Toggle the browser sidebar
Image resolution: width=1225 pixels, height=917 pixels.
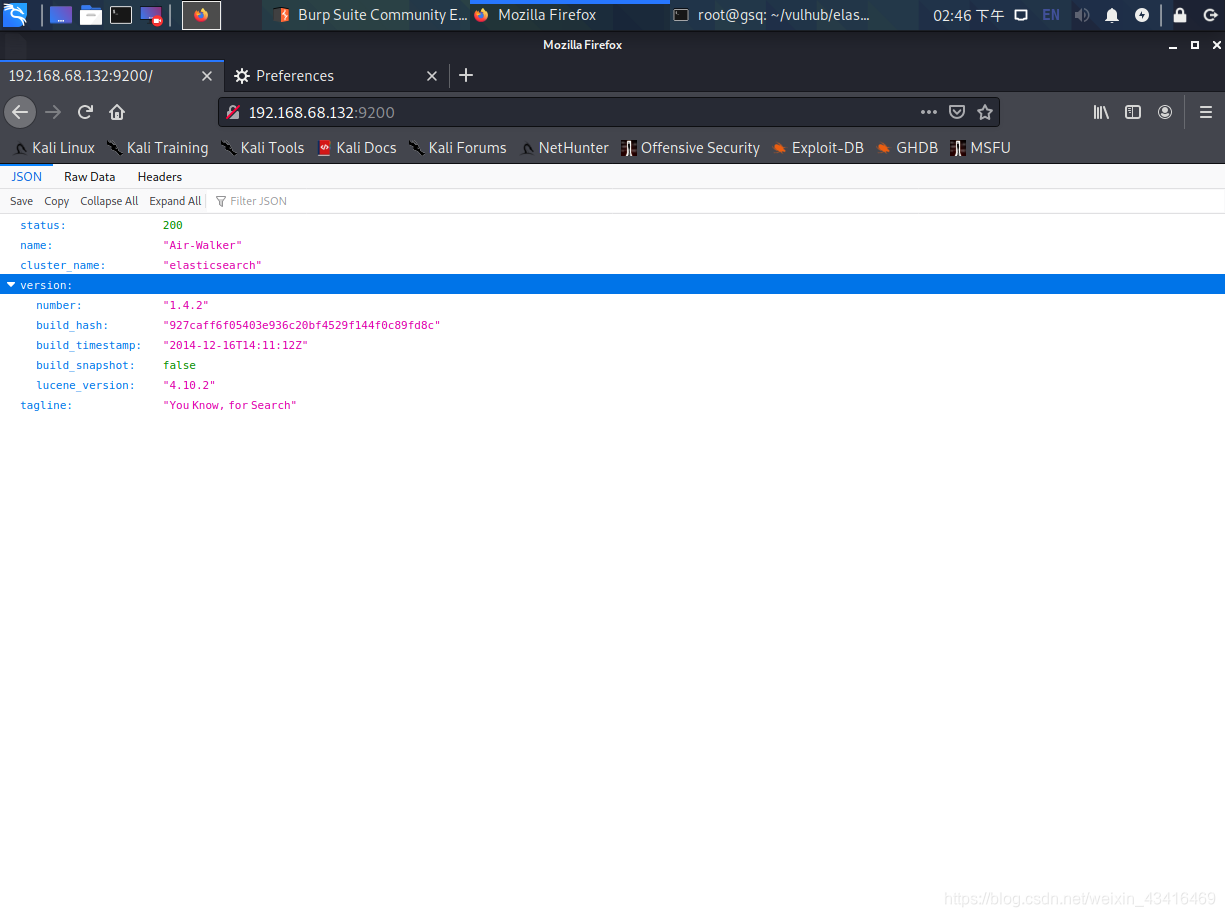1132,112
